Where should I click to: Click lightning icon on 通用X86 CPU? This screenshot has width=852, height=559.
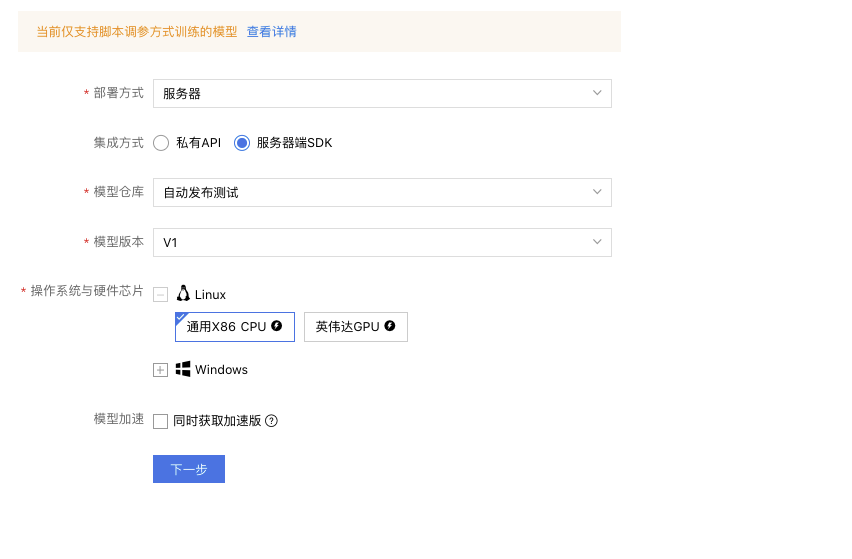(x=277, y=325)
